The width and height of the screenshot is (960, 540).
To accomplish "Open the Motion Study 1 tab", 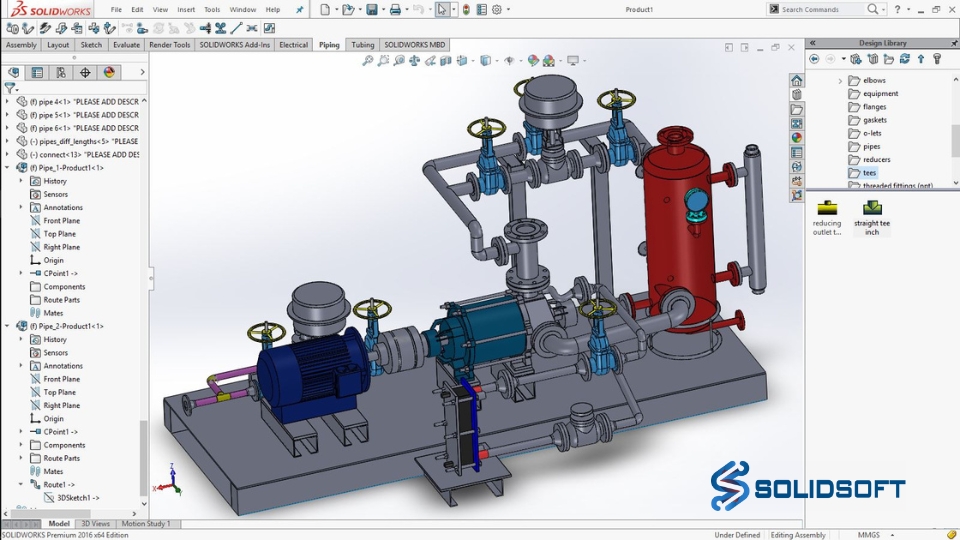I will 146,523.
